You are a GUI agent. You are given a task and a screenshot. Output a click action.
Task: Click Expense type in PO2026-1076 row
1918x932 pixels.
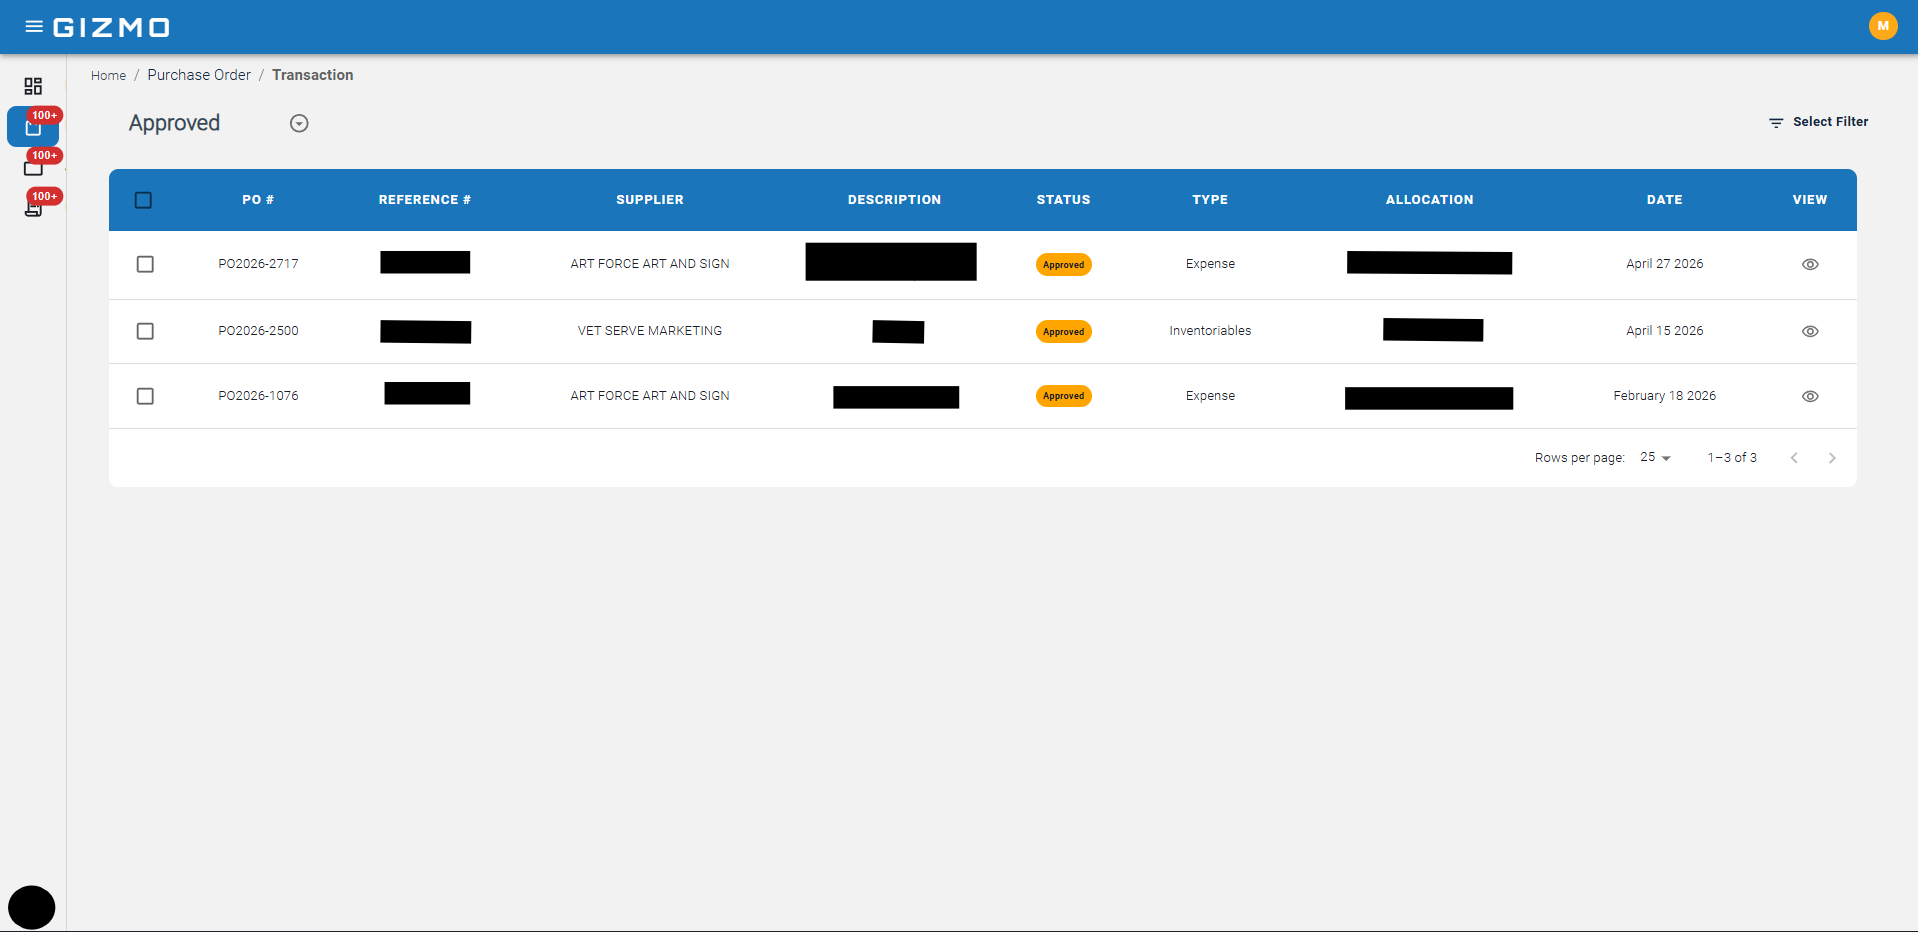[x=1210, y=396]
